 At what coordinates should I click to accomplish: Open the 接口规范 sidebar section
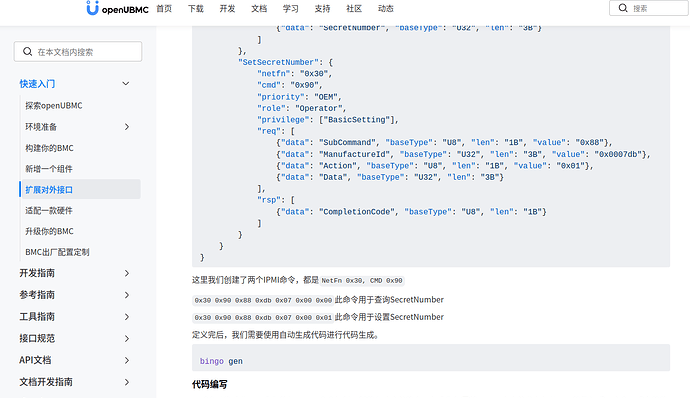click(37, 338)
